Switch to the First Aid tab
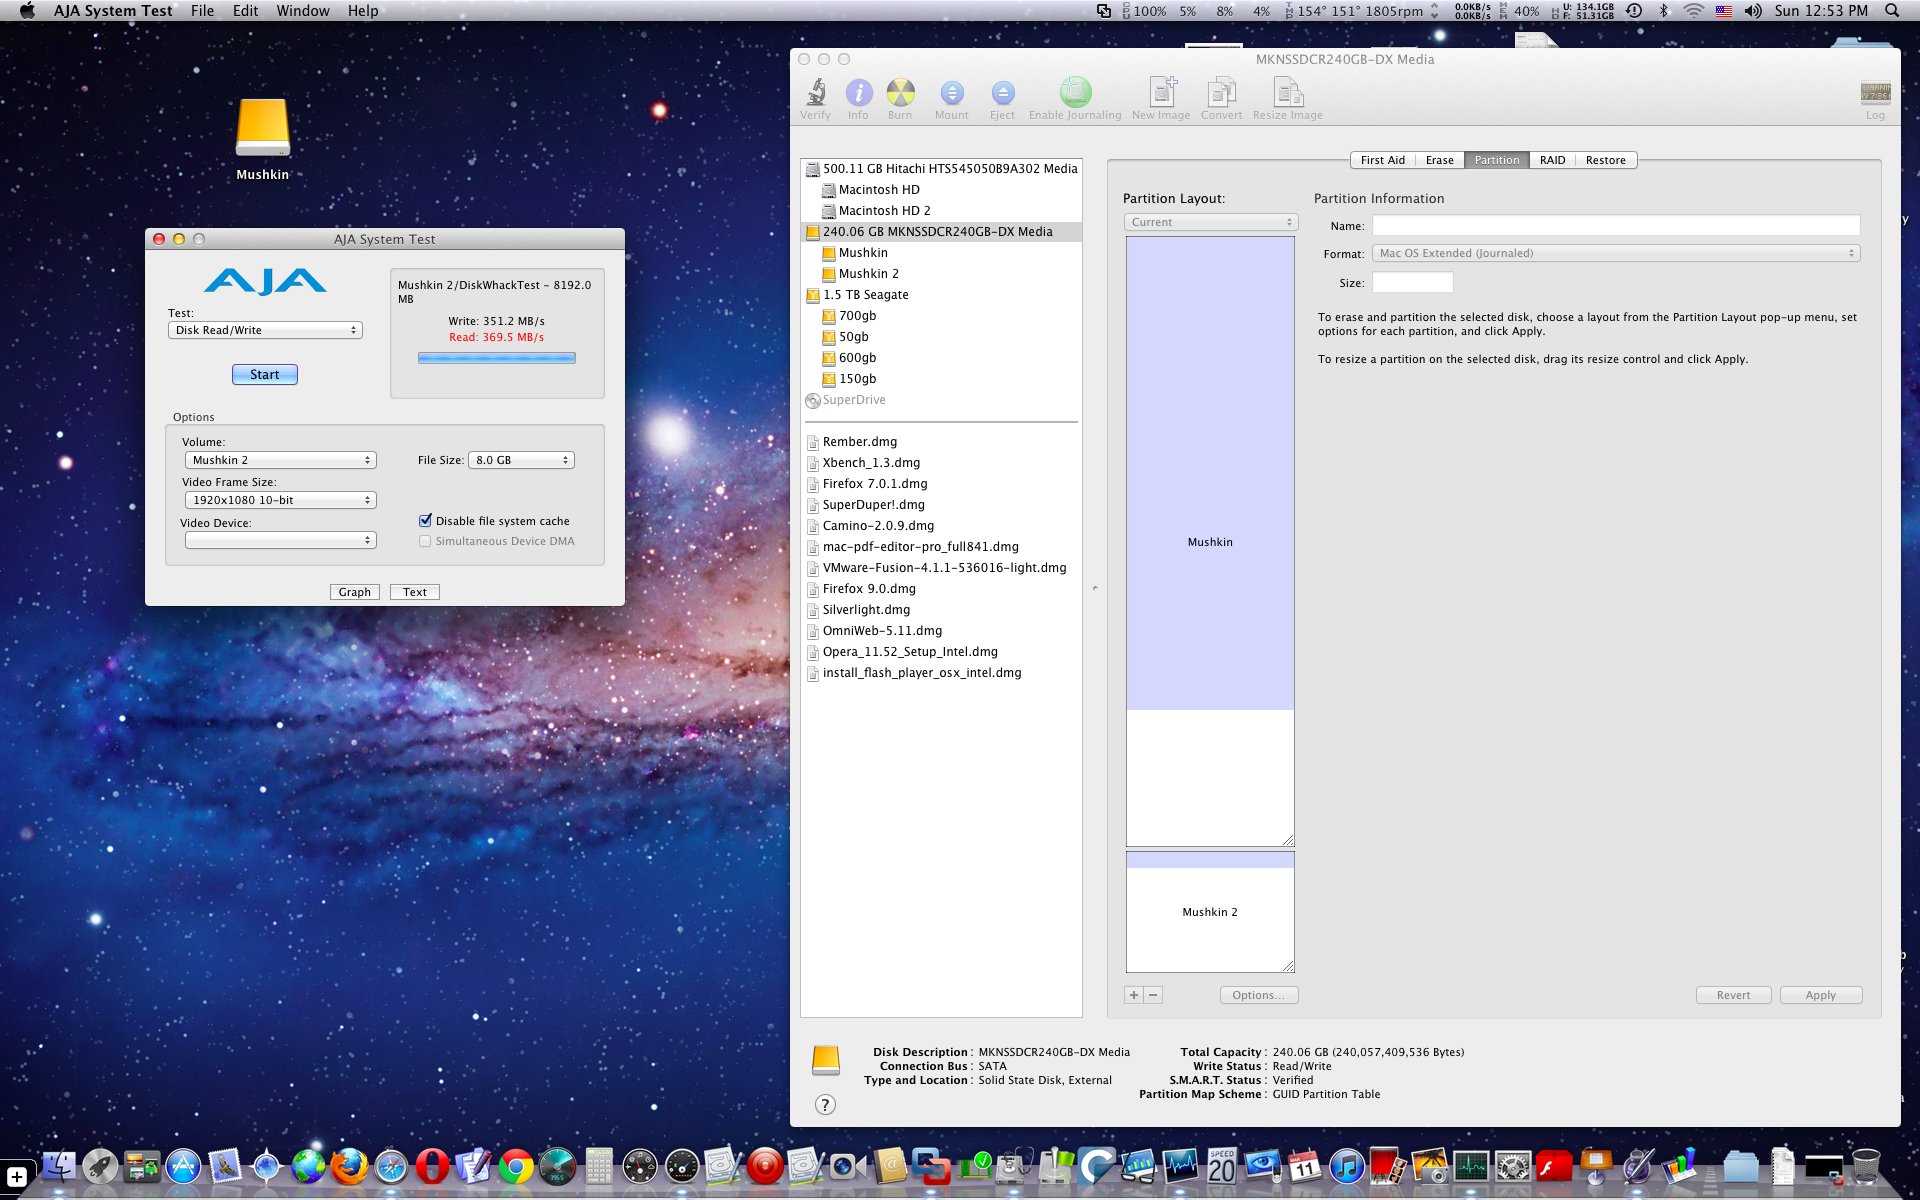The height and width of the screenshot is (1200, 1920). click(x=1382, y=160)
